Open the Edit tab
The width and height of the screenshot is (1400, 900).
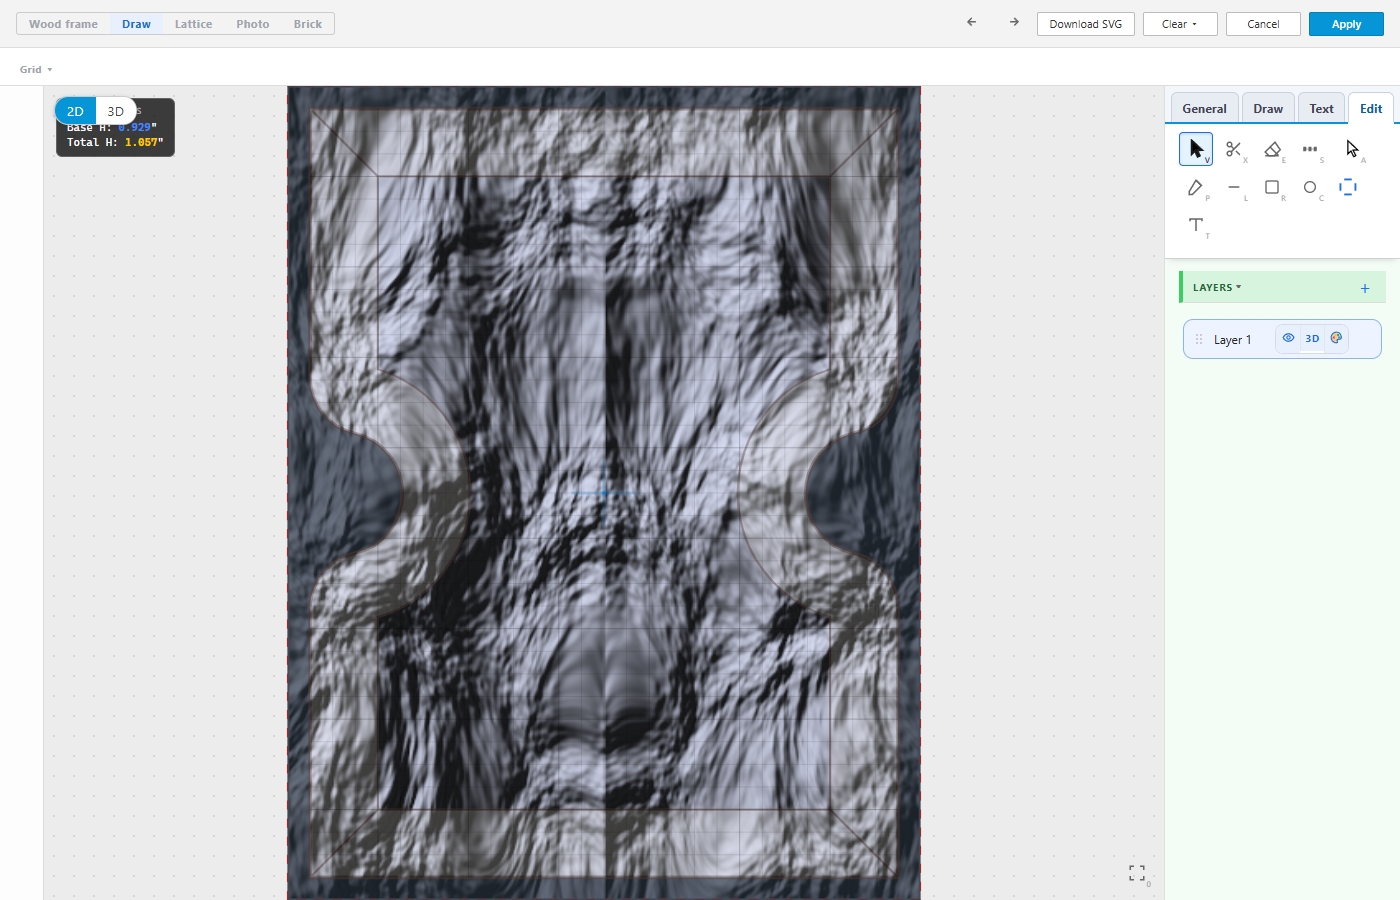pyautogui.click(x=1371, y=108)
